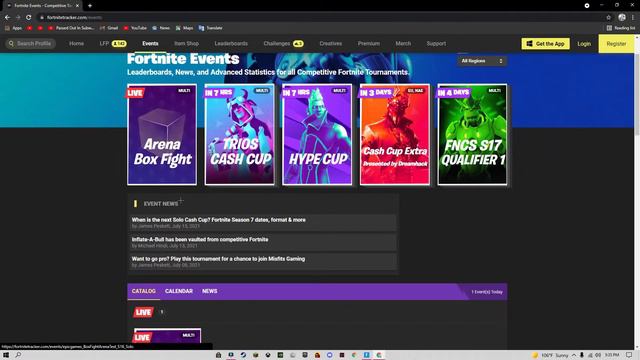Open a new browser tab
The height and width of the screenshot is (360, 640).
click(90, 6)
